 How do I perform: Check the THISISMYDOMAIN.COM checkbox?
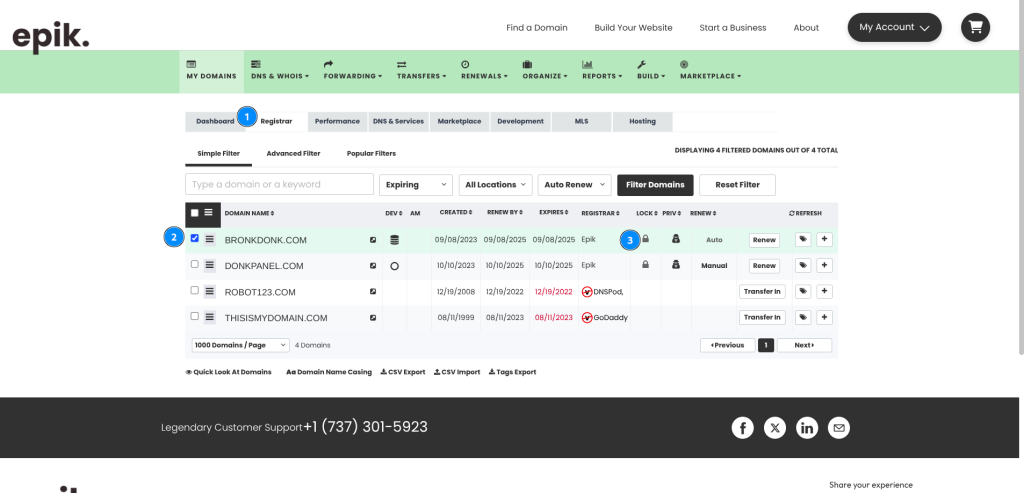195,316
